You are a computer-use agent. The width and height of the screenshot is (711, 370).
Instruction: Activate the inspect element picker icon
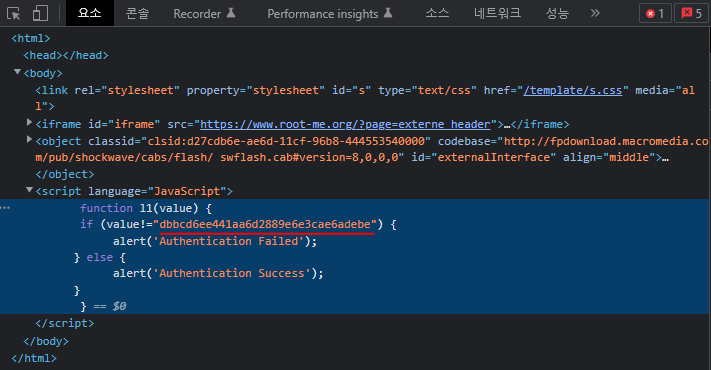click(14, 14)
